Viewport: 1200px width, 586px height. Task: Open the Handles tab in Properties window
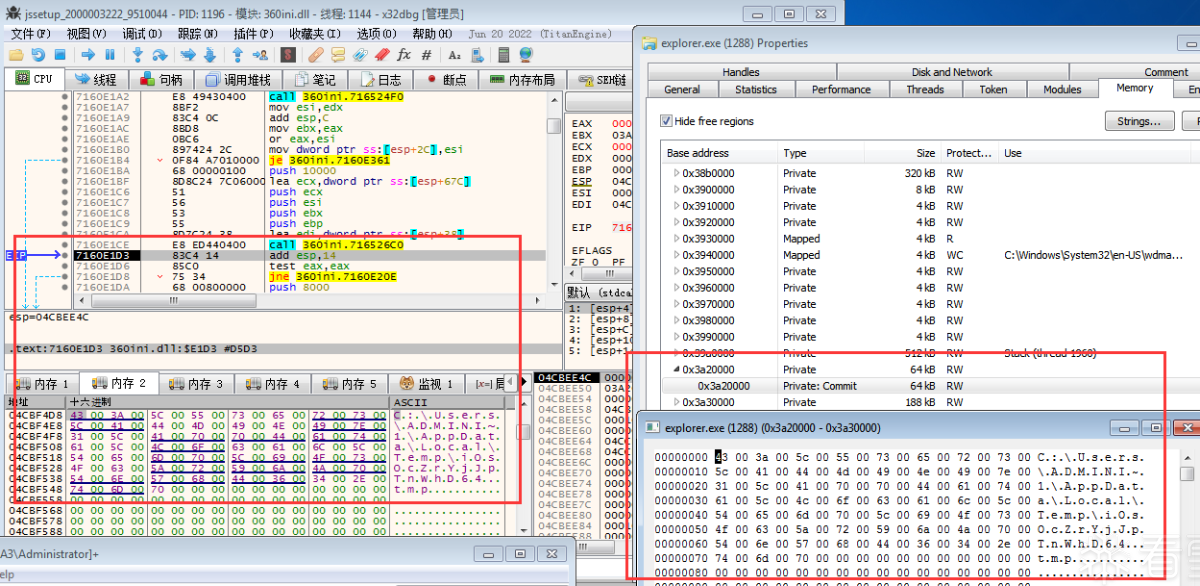point(741,72)
